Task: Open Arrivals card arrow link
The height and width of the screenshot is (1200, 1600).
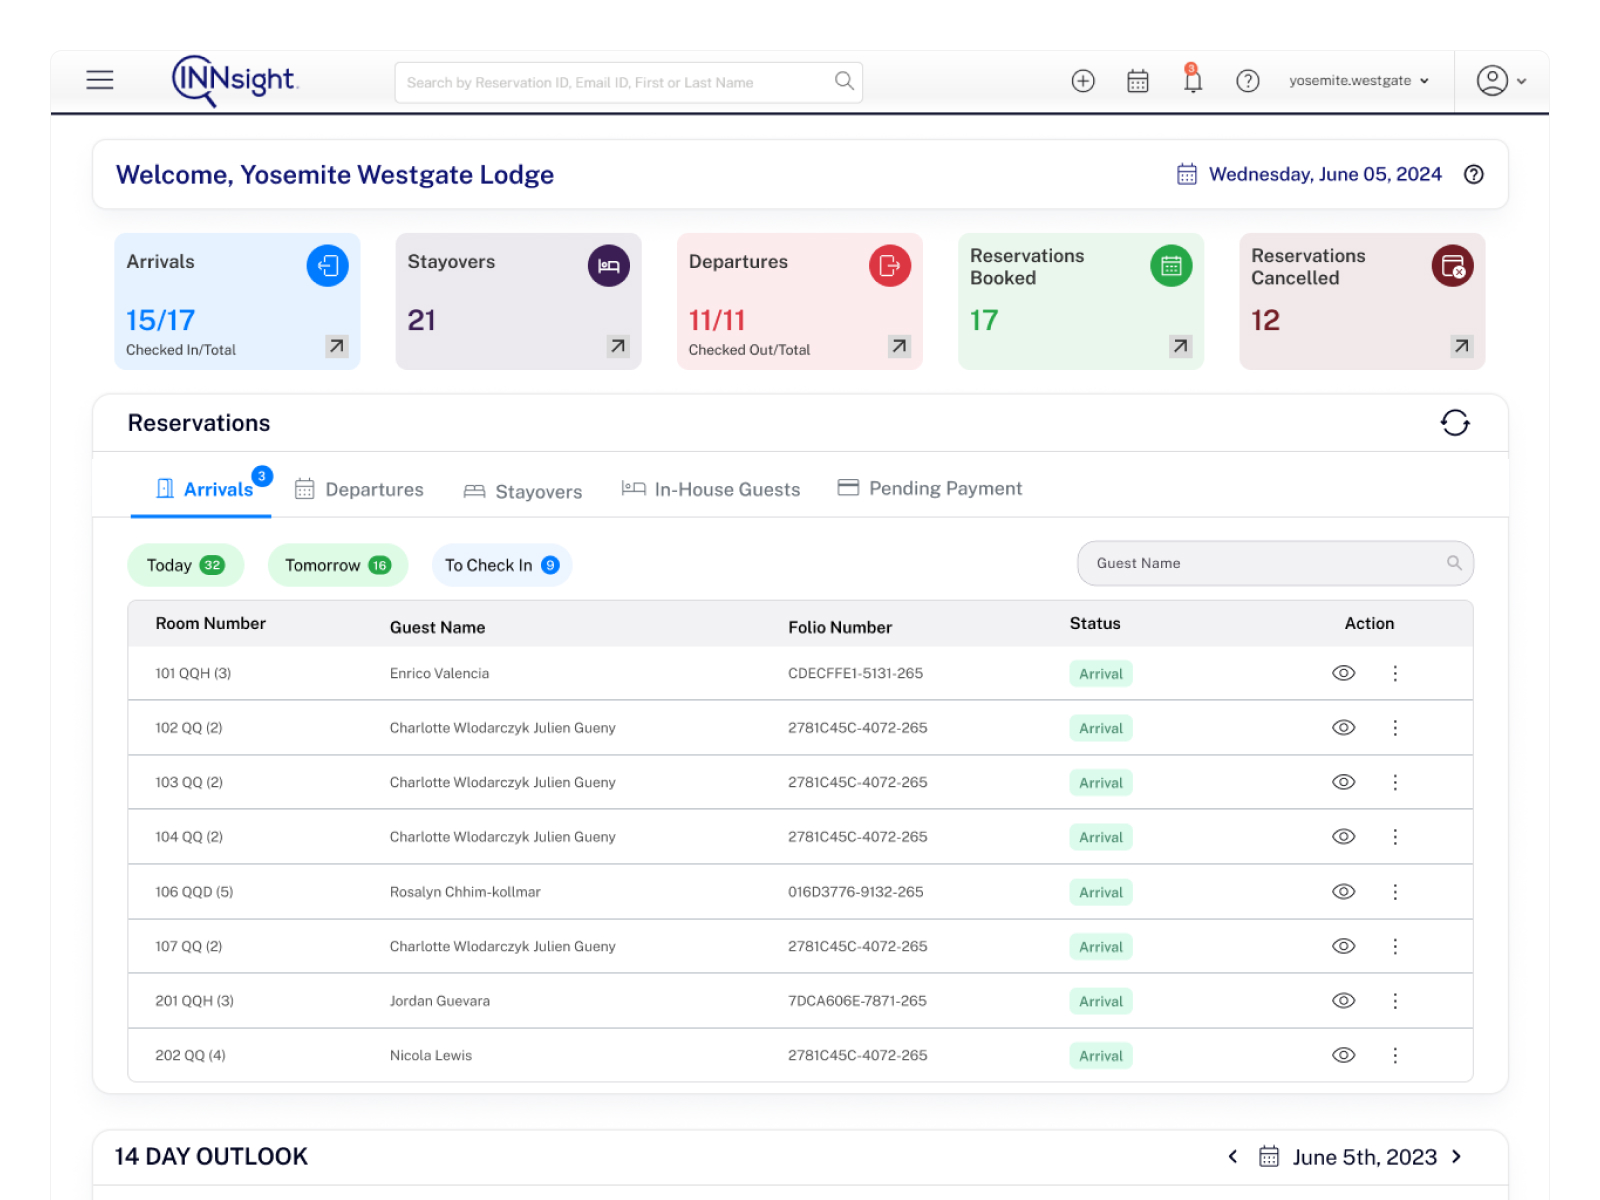Action: (337, 346)
